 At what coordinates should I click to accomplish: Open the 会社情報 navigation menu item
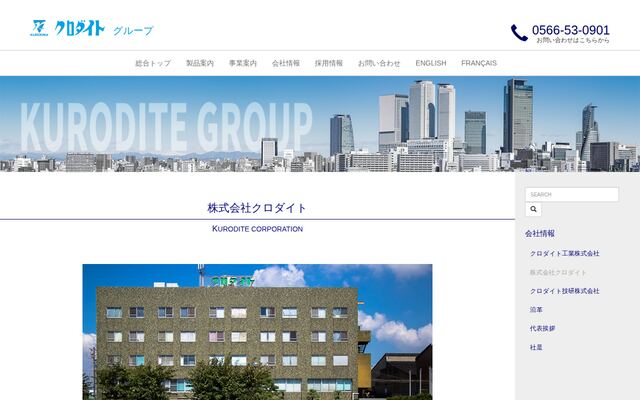coord(286,63)
